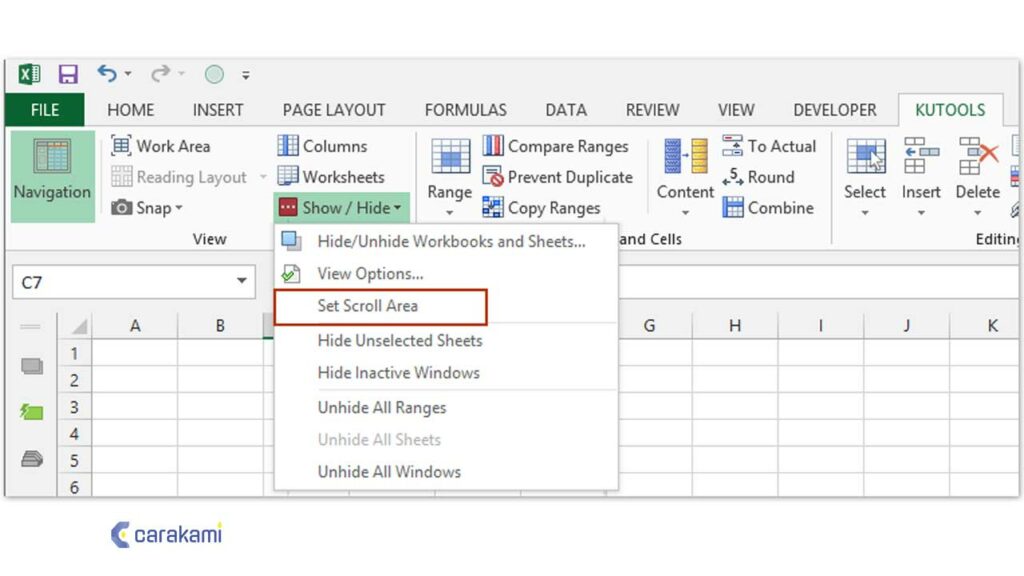Click the Reading Layout tool
Screen dimensions: 1024x576
pos(179,177)
